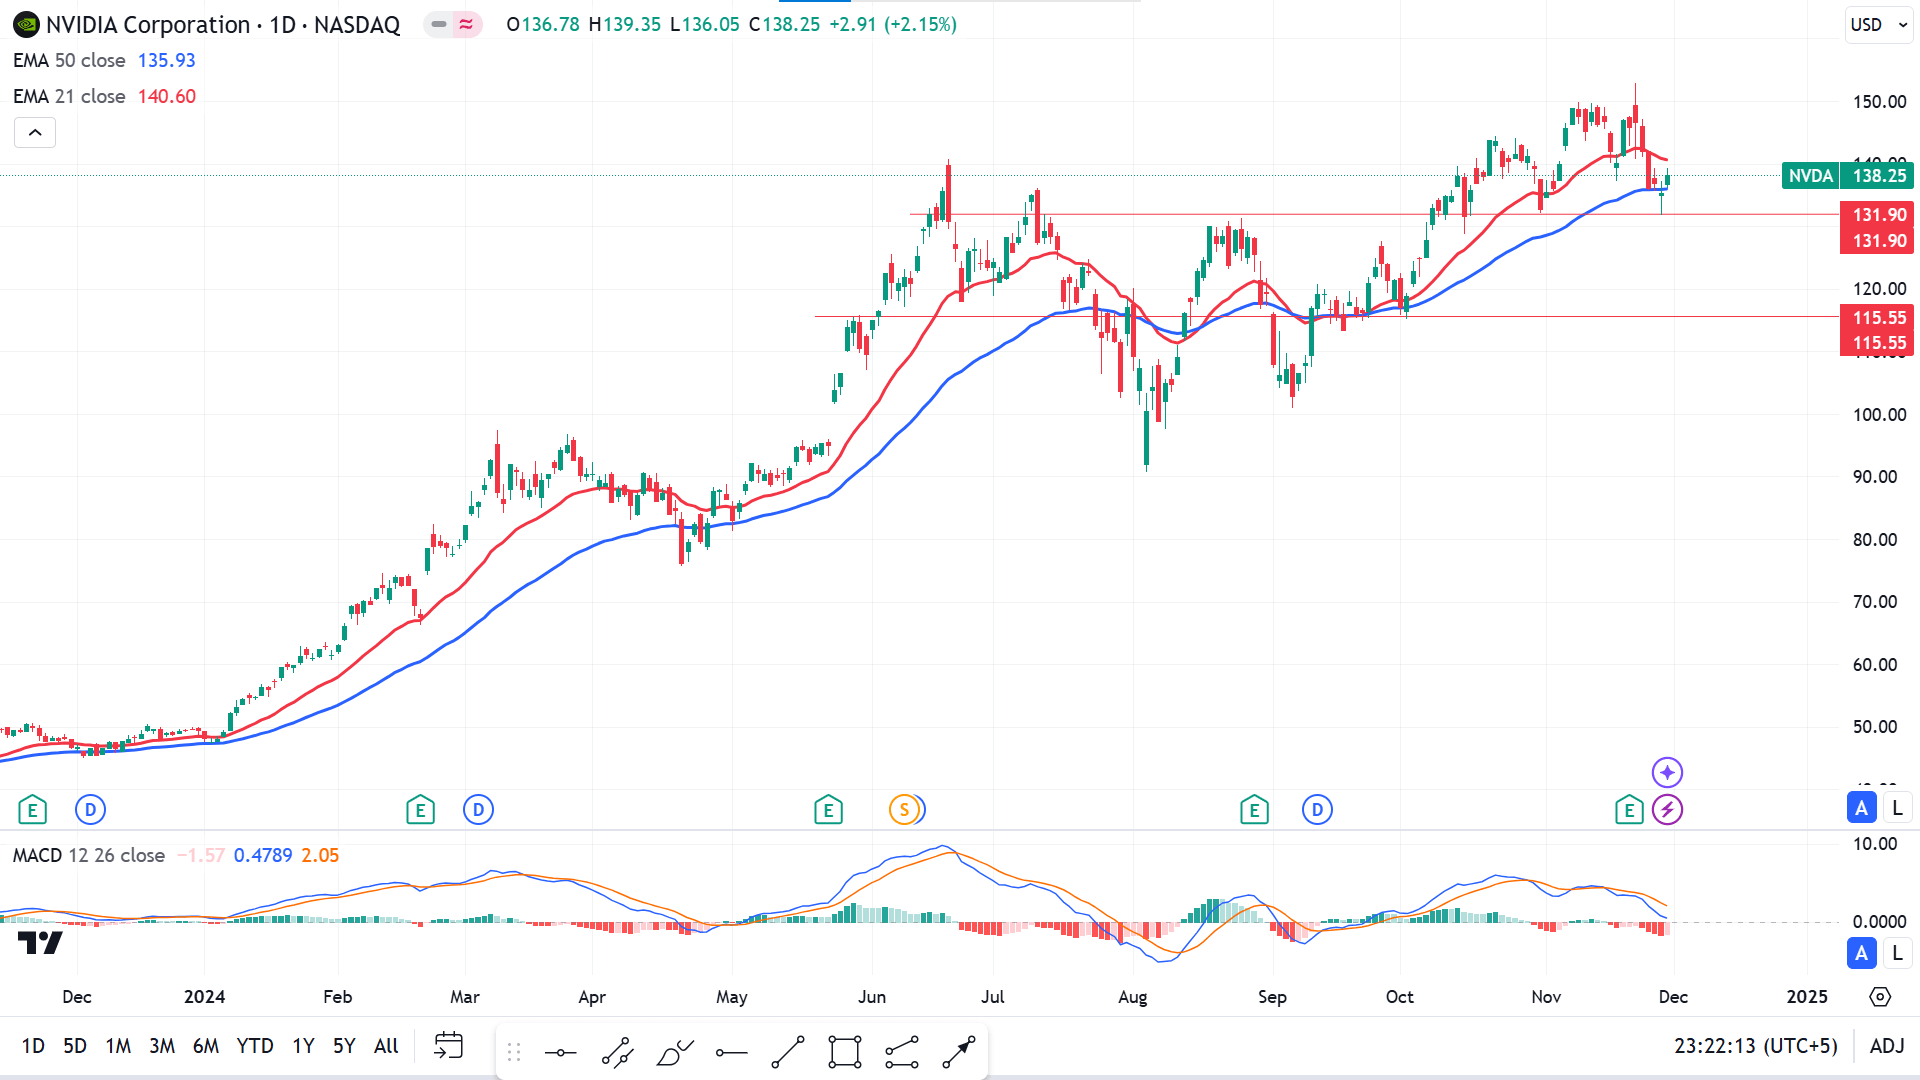Click EMA 21 value 140.60
This screenshot has width=1920, height=1080.
click(166, 96)
